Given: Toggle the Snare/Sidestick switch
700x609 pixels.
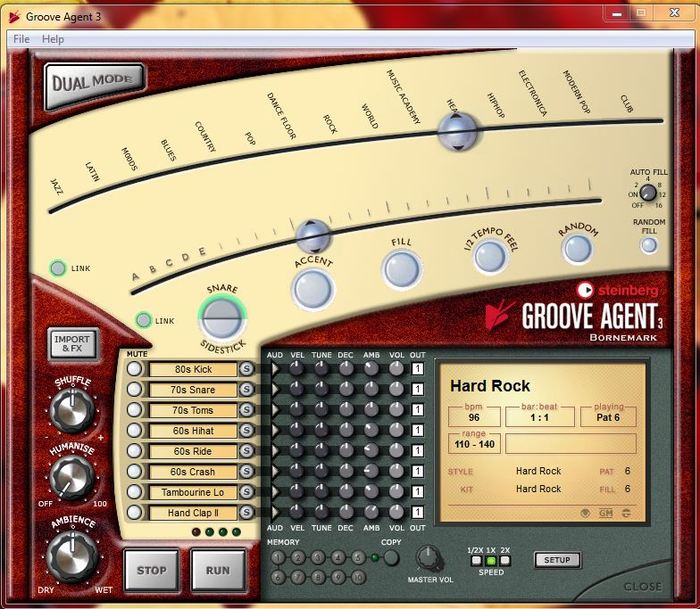Looking at the screenshot, I should tap(222, 319).
